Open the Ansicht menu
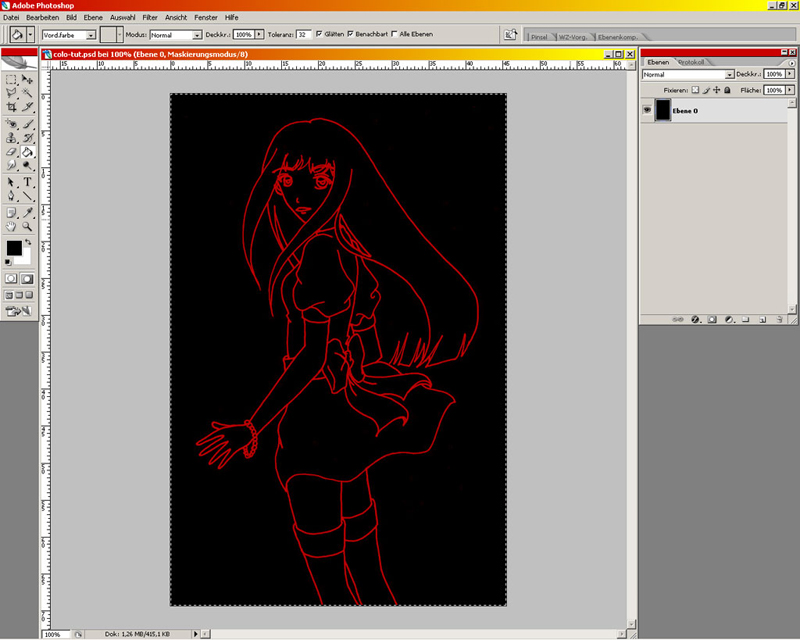800x640 pixels. pos(176,17)
